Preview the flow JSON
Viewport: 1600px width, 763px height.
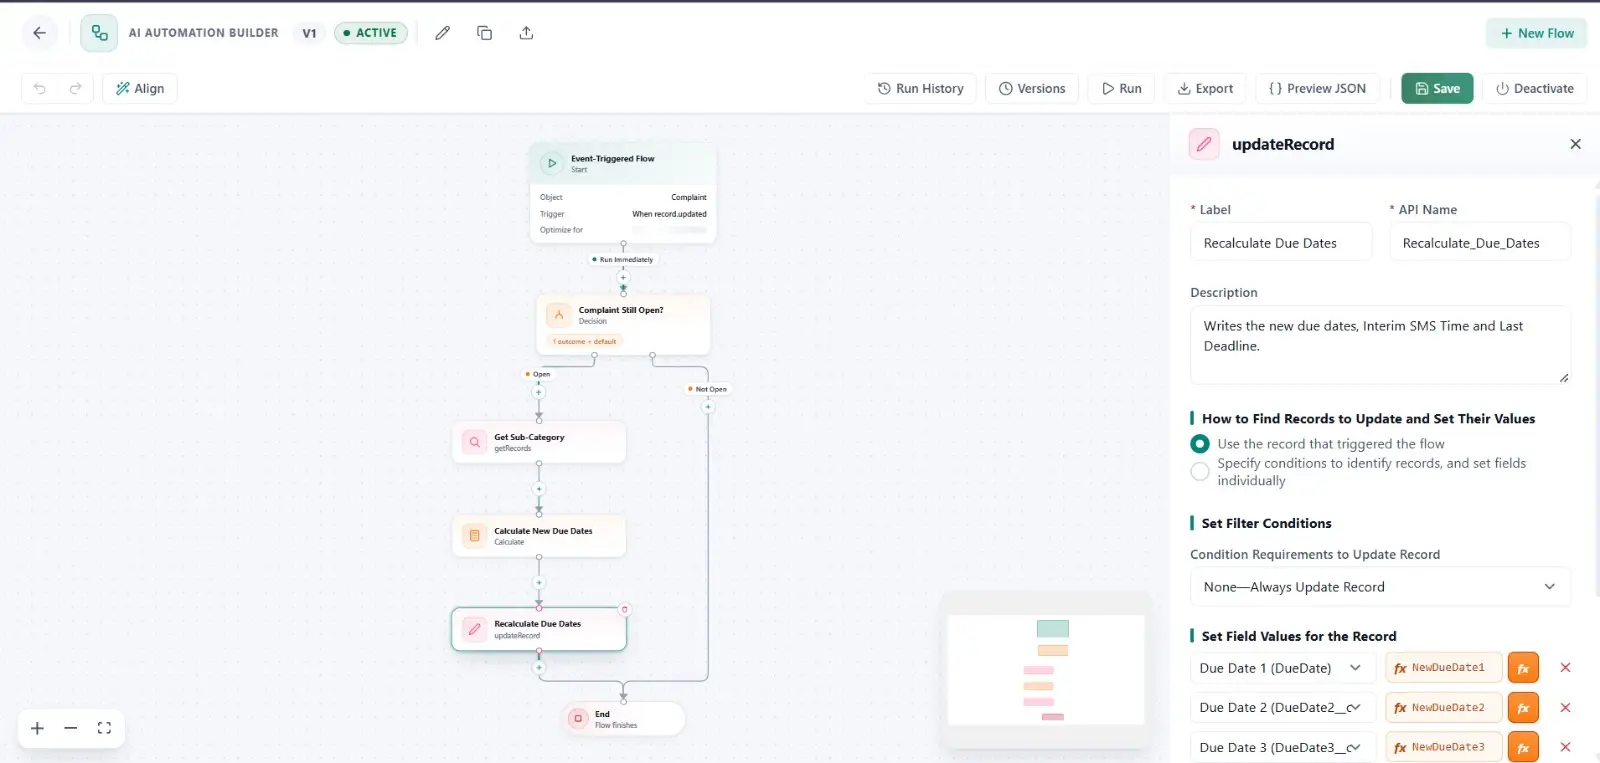tap(1317, 88)
